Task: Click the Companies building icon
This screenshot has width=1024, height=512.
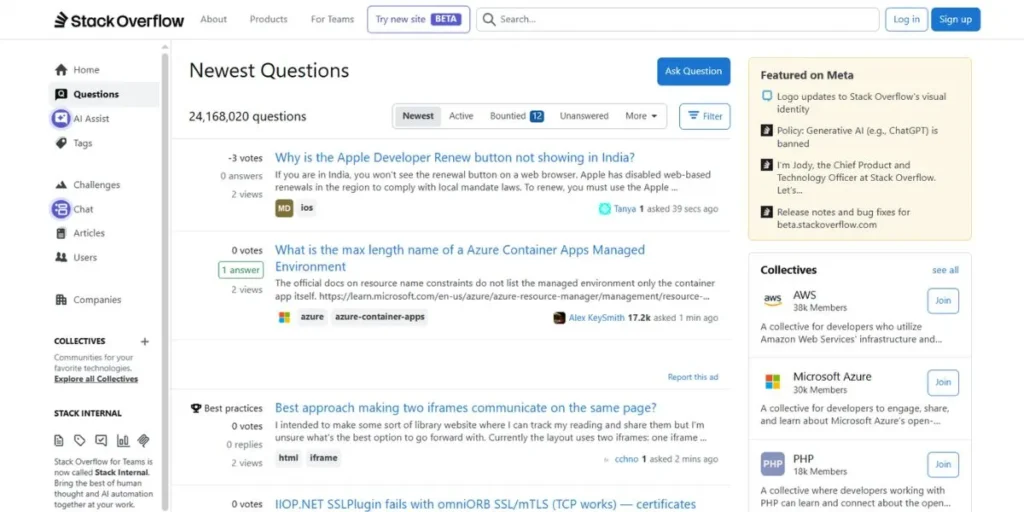Action: pyautogui.click(x=61, y=300)
